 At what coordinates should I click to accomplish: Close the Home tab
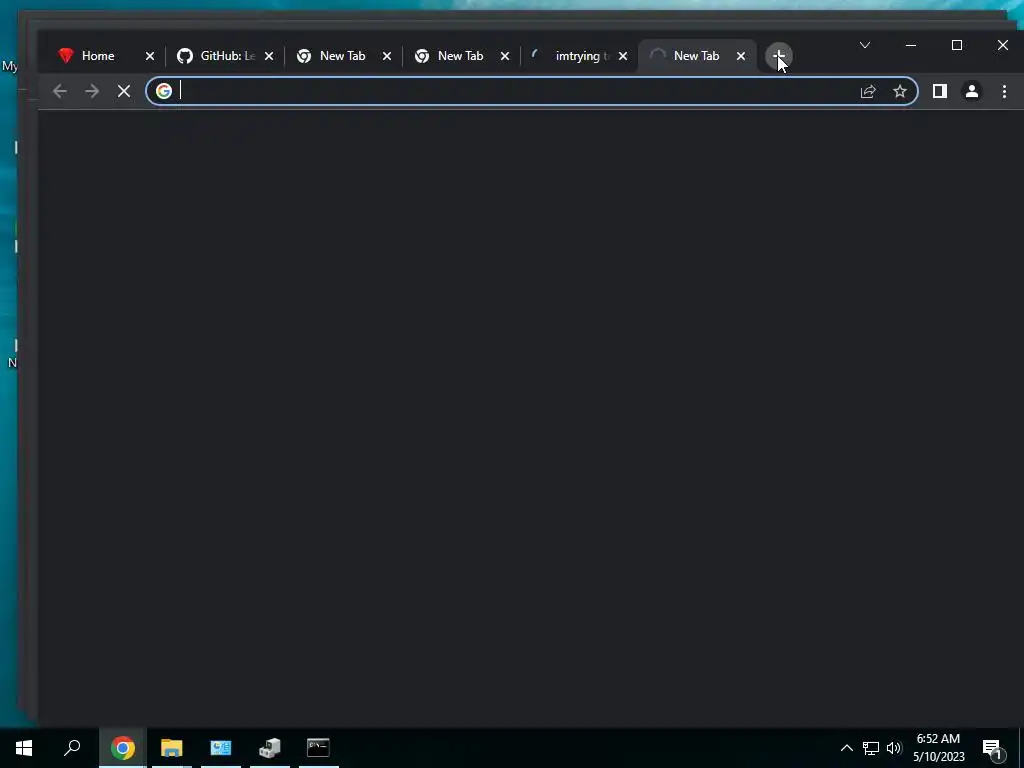[150, 56]
